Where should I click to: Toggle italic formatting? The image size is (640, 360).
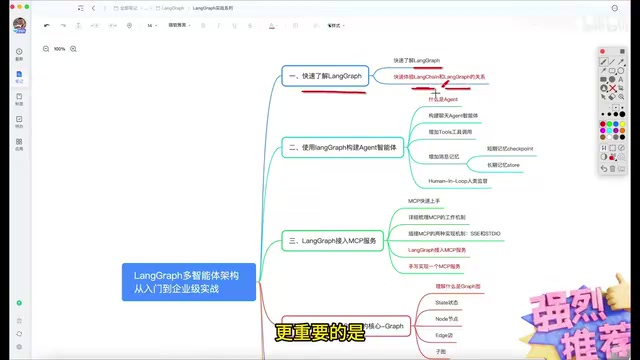coord(219,25)
